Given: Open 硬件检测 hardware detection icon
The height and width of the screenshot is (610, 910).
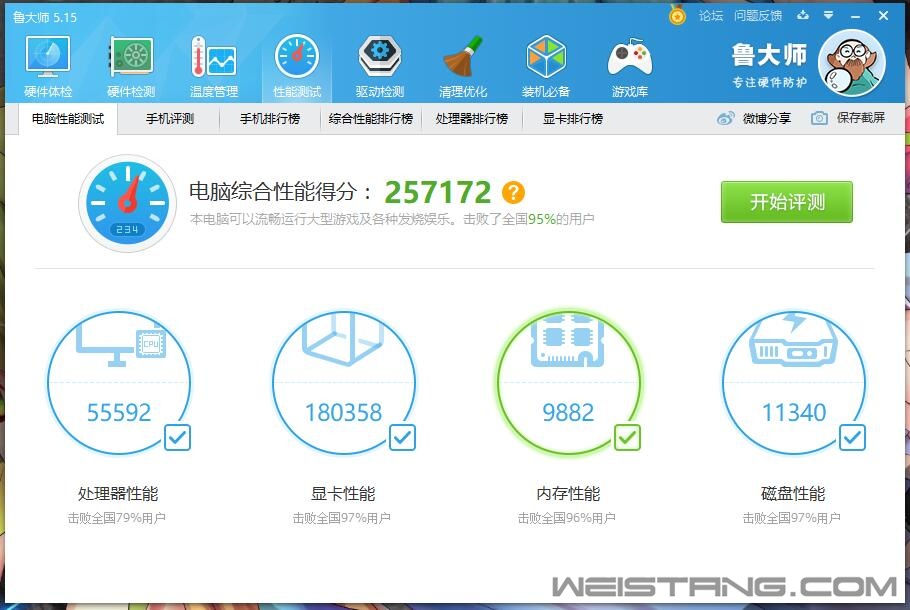Looking at the screenshot, I should pyautogui.click(x=131, y=66).
